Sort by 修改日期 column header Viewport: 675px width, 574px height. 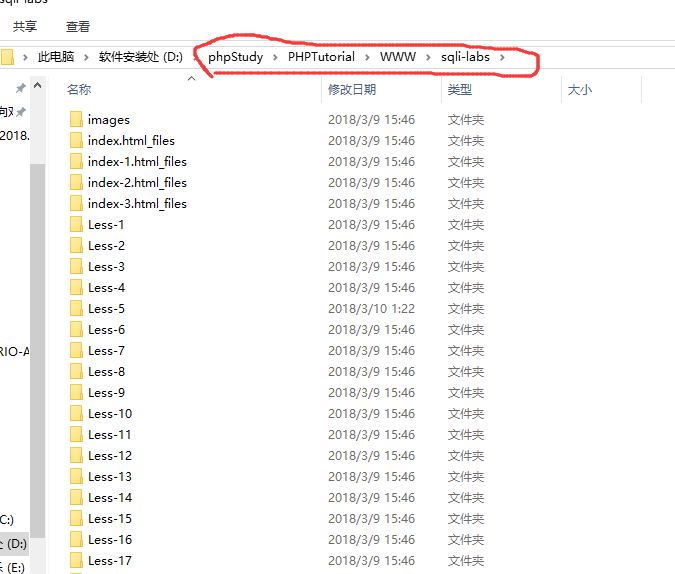click(x=352, y=90)
